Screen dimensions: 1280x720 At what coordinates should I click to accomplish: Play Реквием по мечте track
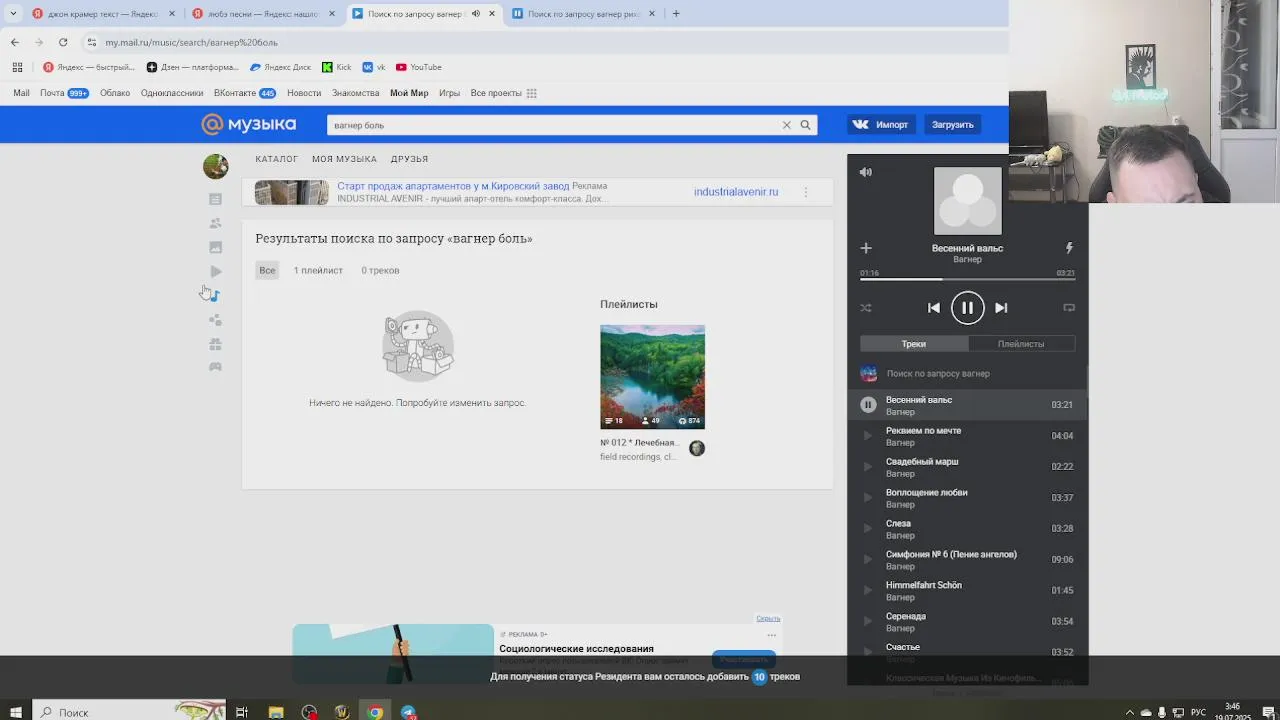click(868, 436)
